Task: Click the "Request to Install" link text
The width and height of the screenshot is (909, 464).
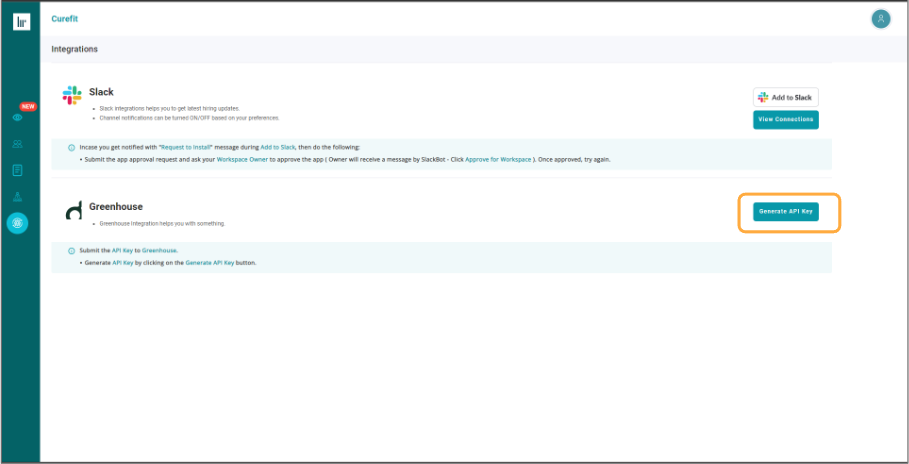Action: pos(186,147)
